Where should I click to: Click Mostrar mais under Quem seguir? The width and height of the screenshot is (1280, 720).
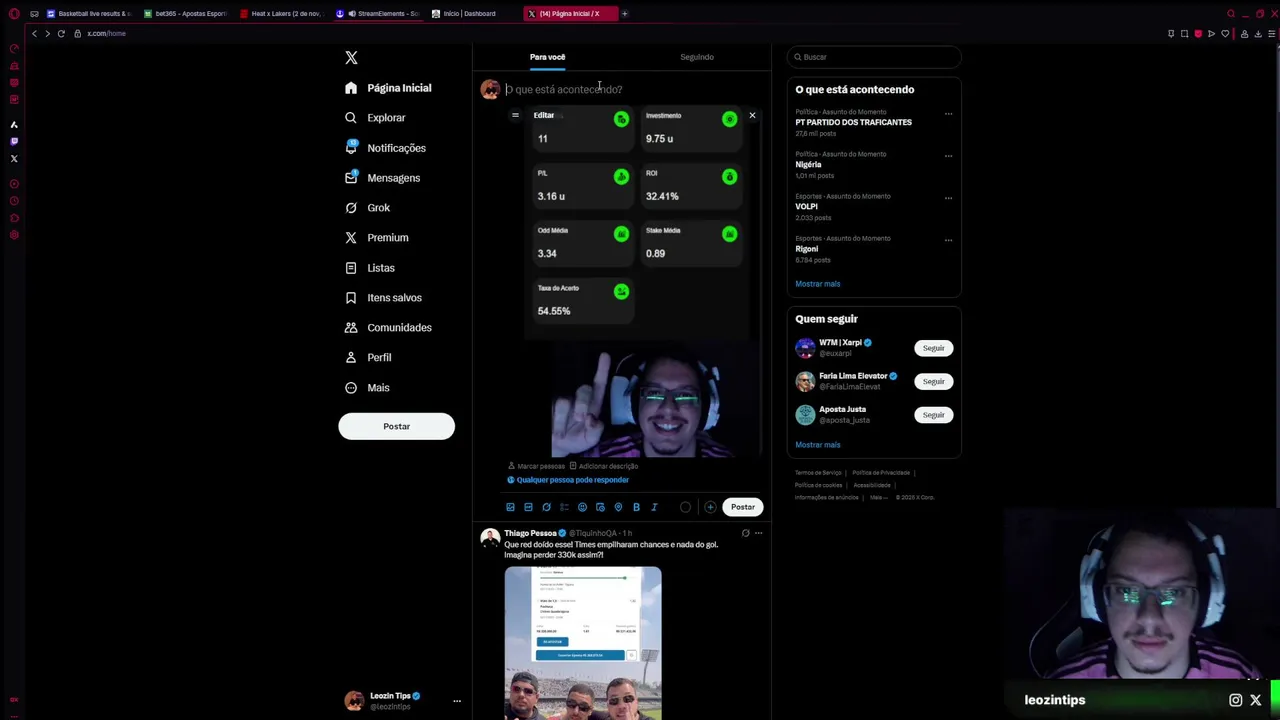coord(817,445)
